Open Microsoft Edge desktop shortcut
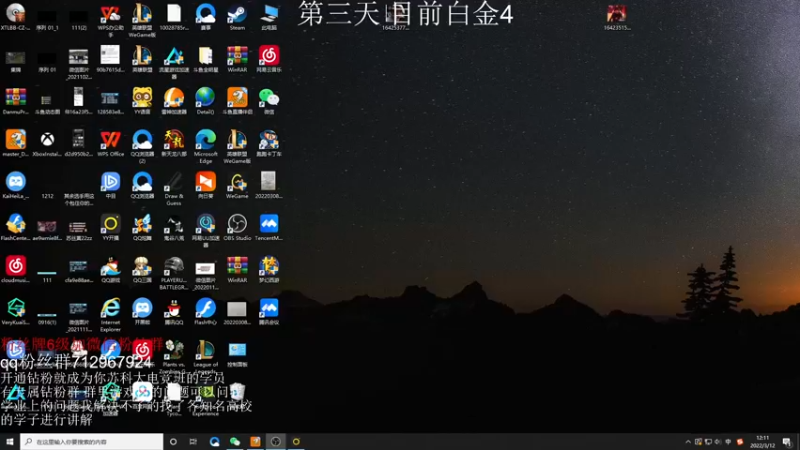The width and height of the screenshot is (800, 450). coord(206,146)
